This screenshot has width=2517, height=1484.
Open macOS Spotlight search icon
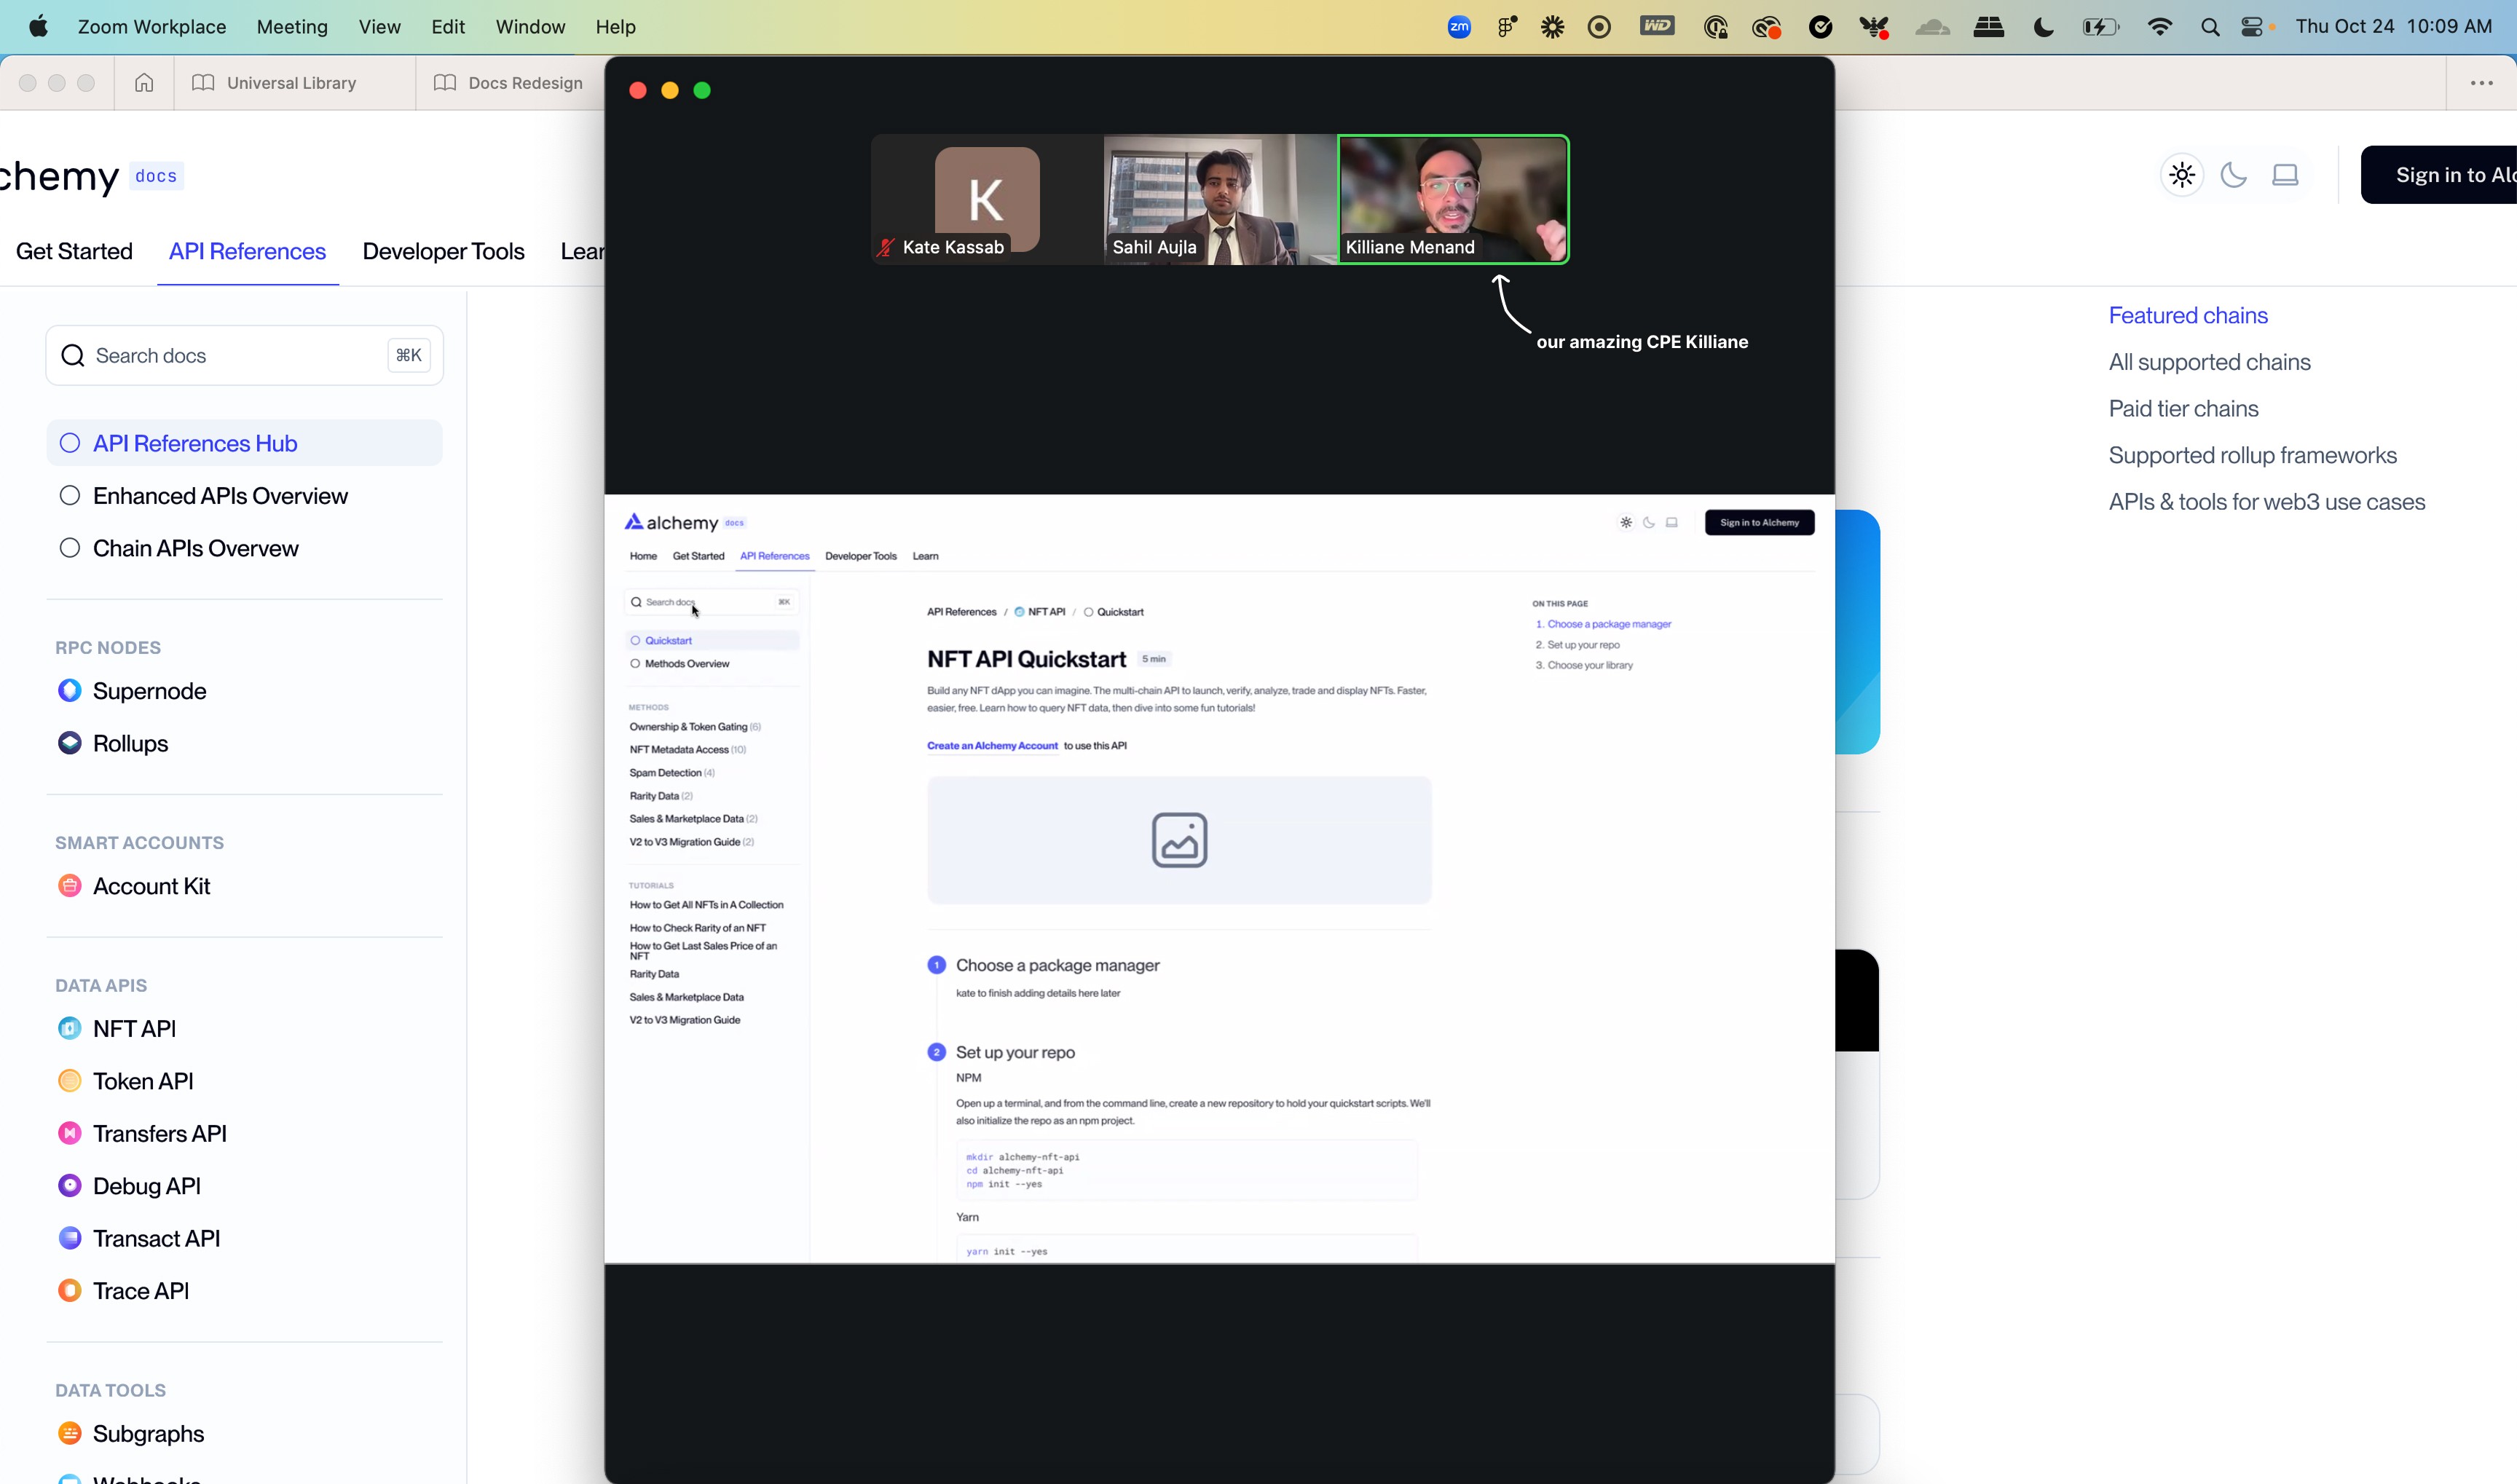(x=2210, y=27)
